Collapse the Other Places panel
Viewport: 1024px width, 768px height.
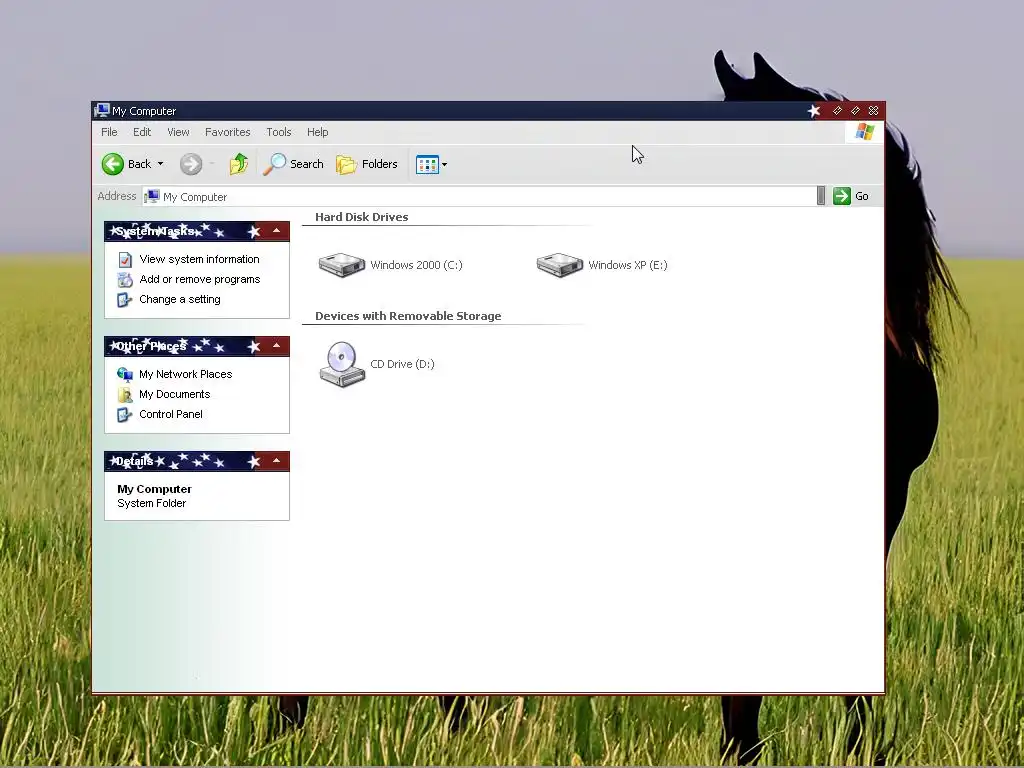(276, 345)
